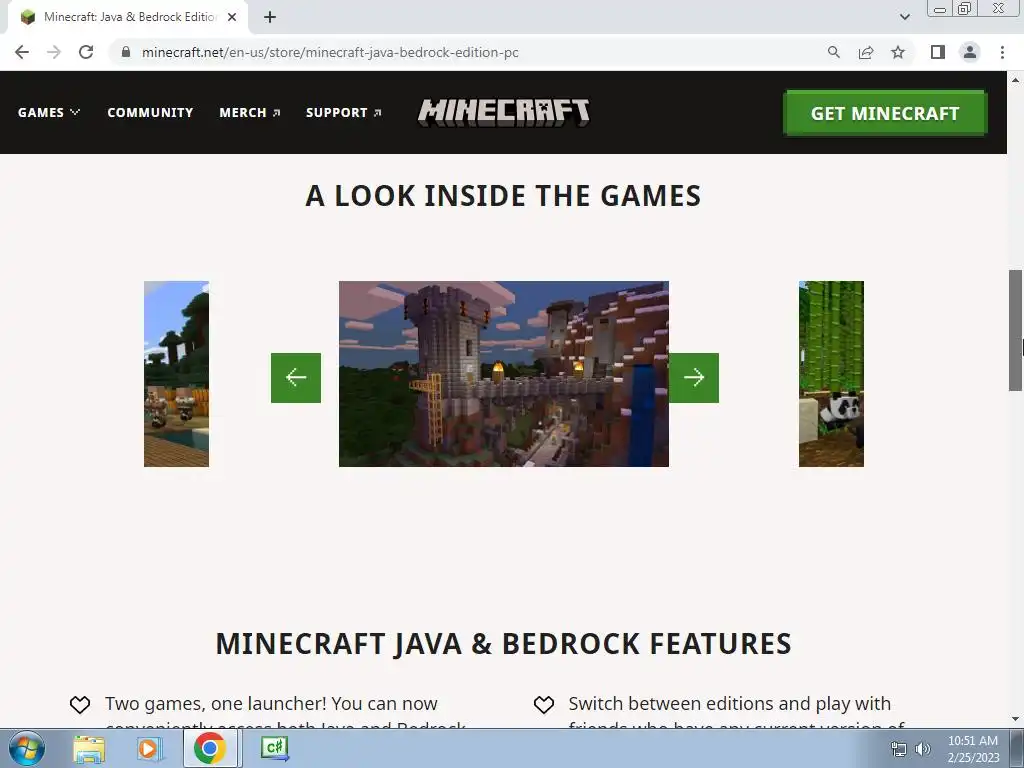1024x768 pixels.
Task: Select the partially visible villagers screenshot on left
Action: pyautogui.click(x=176, y=374)
